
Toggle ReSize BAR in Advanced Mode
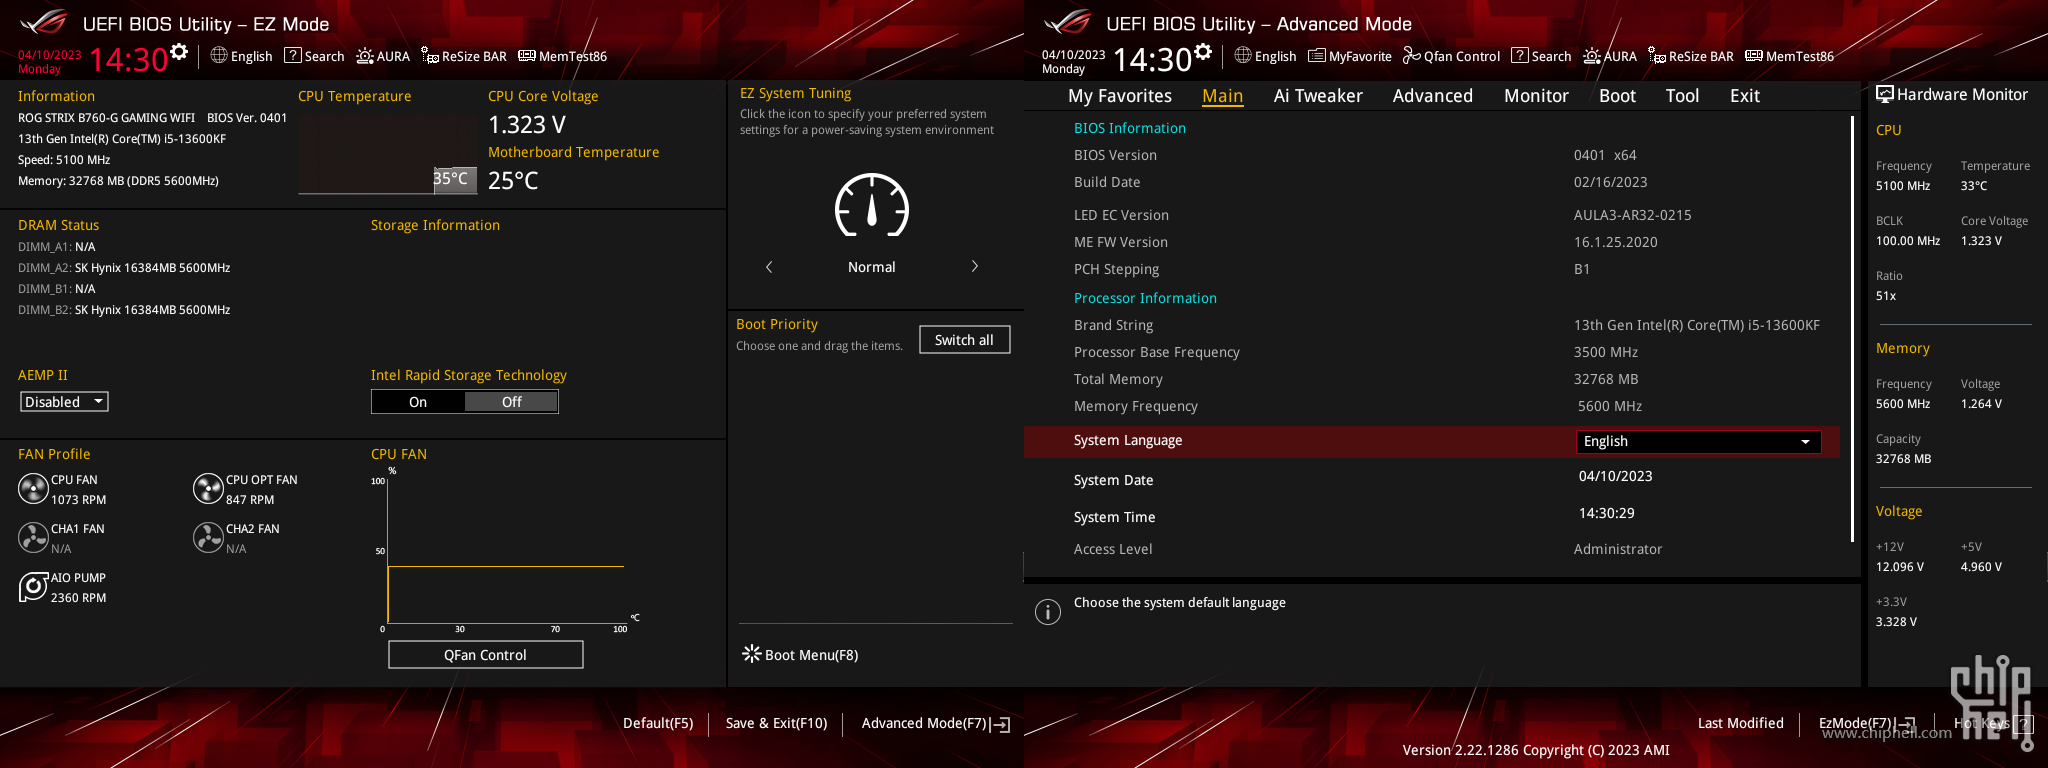(1691, 56)
